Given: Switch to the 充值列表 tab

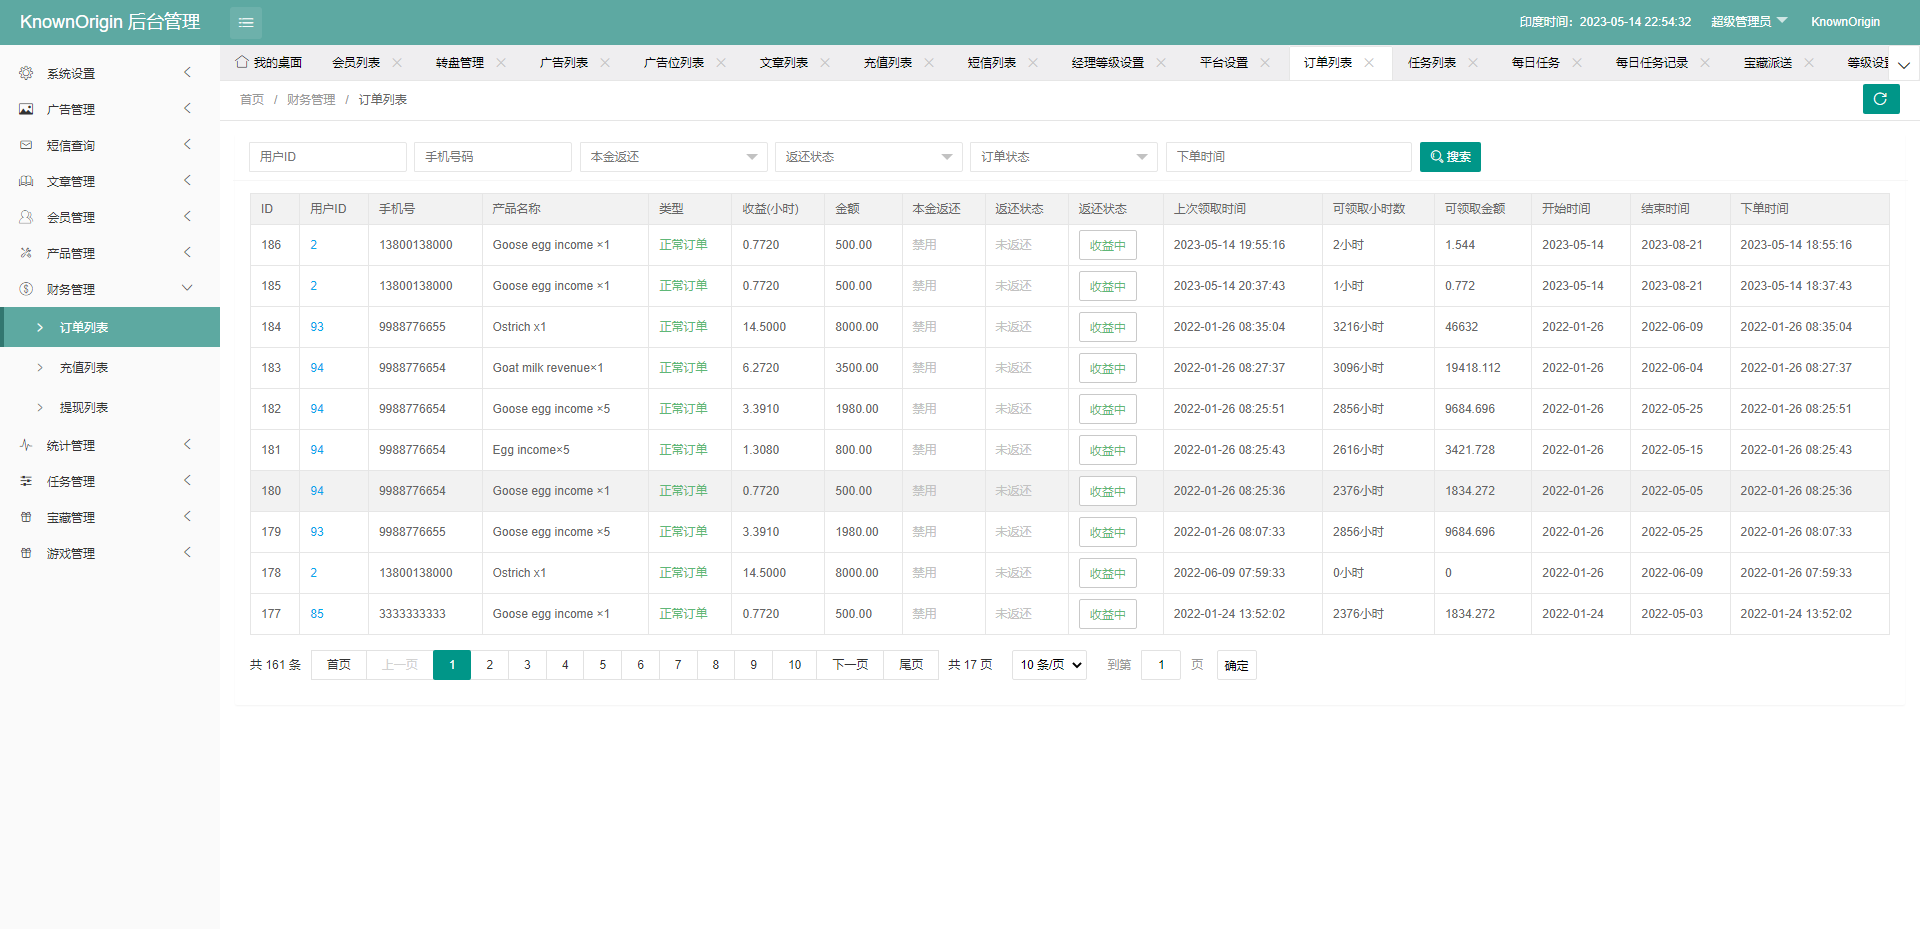Looking at the screenshot, I should pyautogui.click(x=887, y=62).
